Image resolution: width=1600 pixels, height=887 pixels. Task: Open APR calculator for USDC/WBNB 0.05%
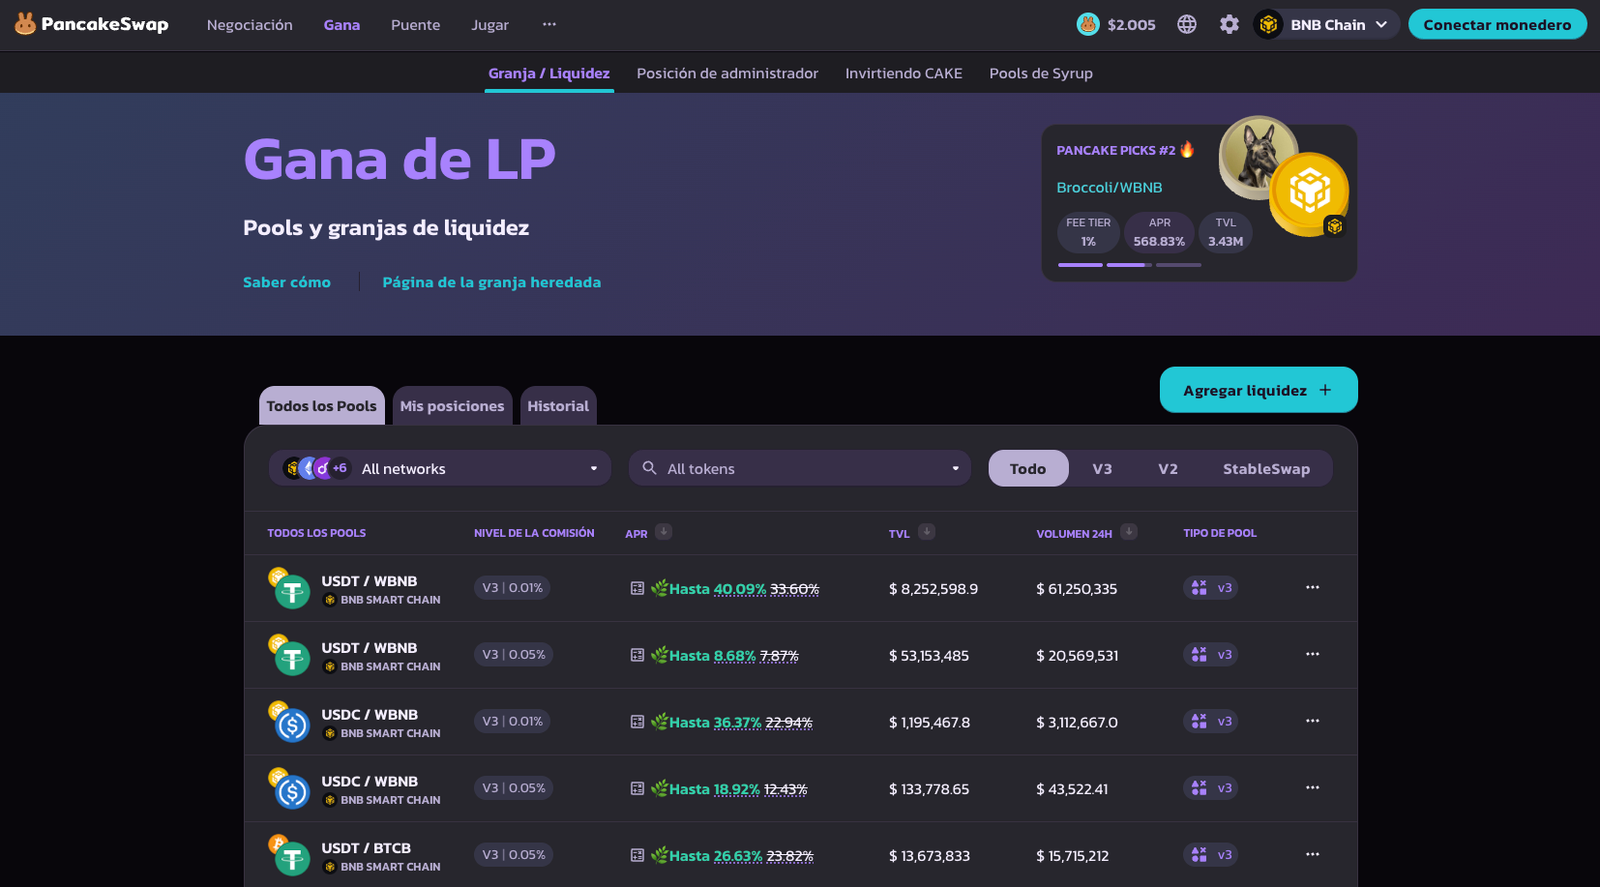point(637,788)
